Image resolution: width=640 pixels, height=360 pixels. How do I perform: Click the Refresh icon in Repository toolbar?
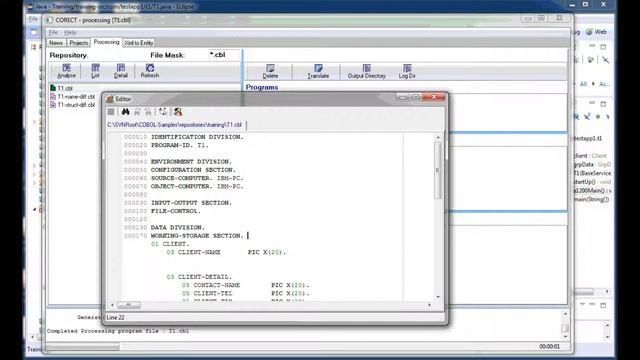(150, 71)
